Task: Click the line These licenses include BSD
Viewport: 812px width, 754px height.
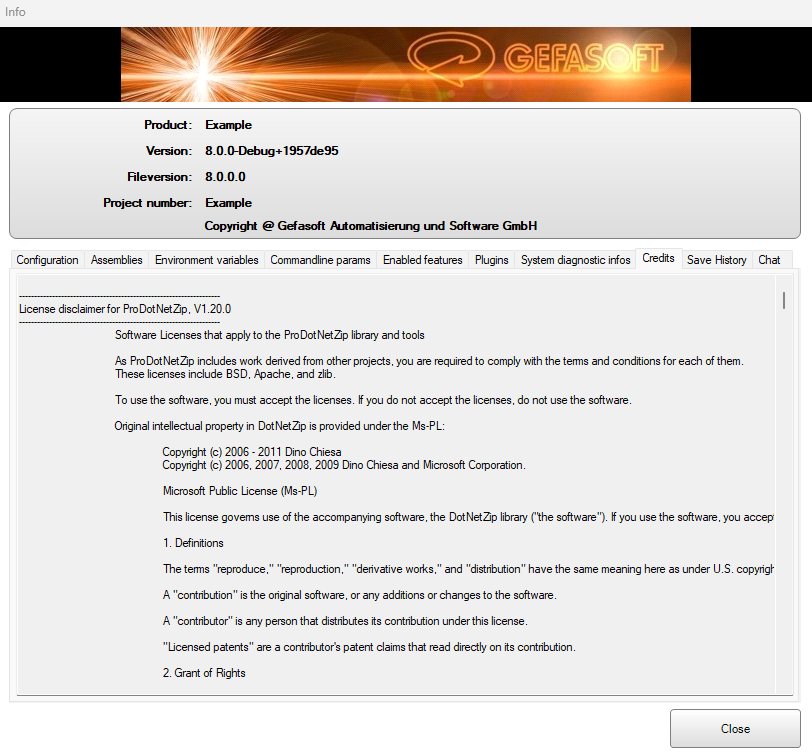Action: click(225, 374)
